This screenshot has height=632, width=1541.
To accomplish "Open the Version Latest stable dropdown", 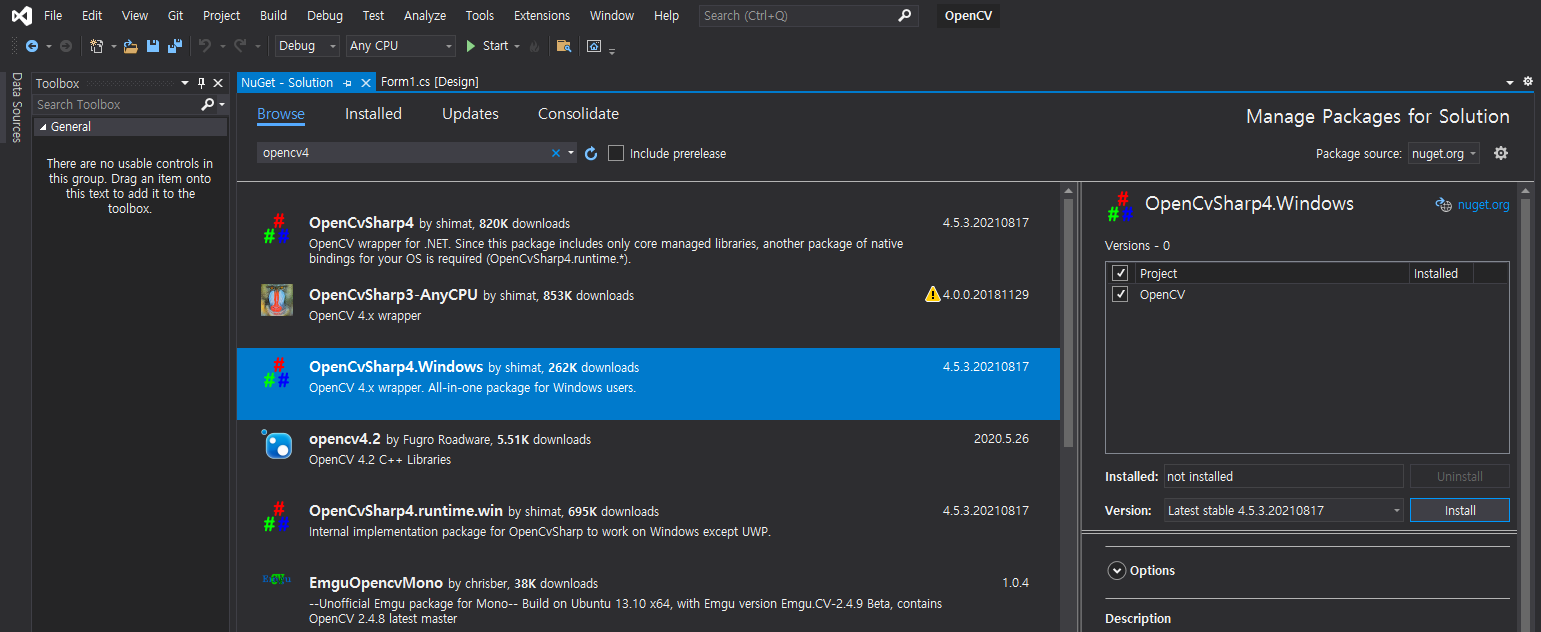I will click(1284, 510).
